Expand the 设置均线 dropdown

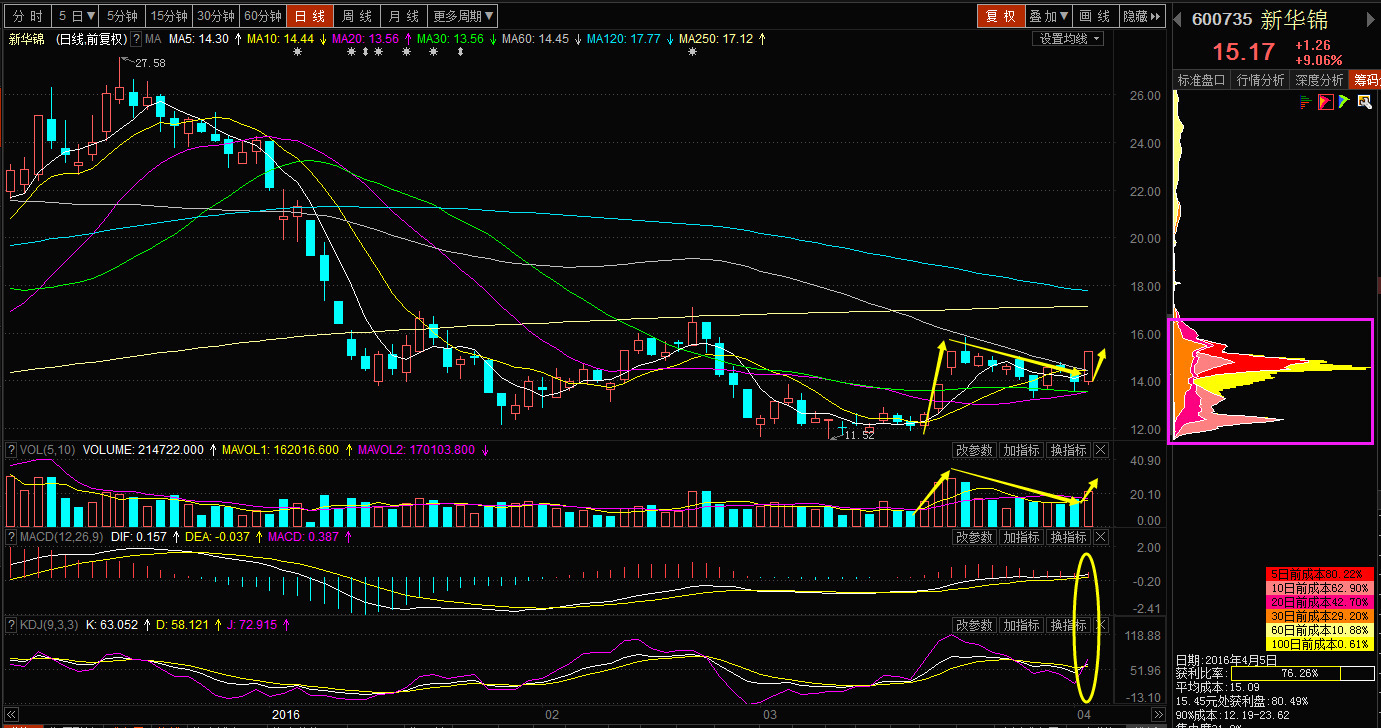pyautogui.click(x=1067, y=38)
